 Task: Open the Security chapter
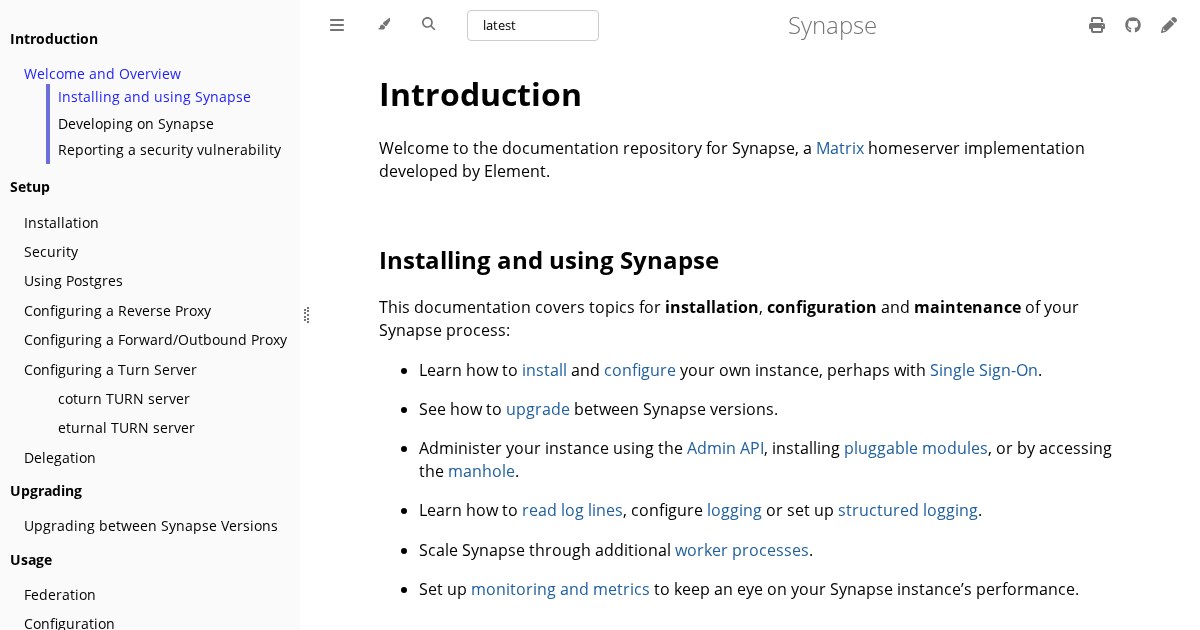(x=51, y=252)
